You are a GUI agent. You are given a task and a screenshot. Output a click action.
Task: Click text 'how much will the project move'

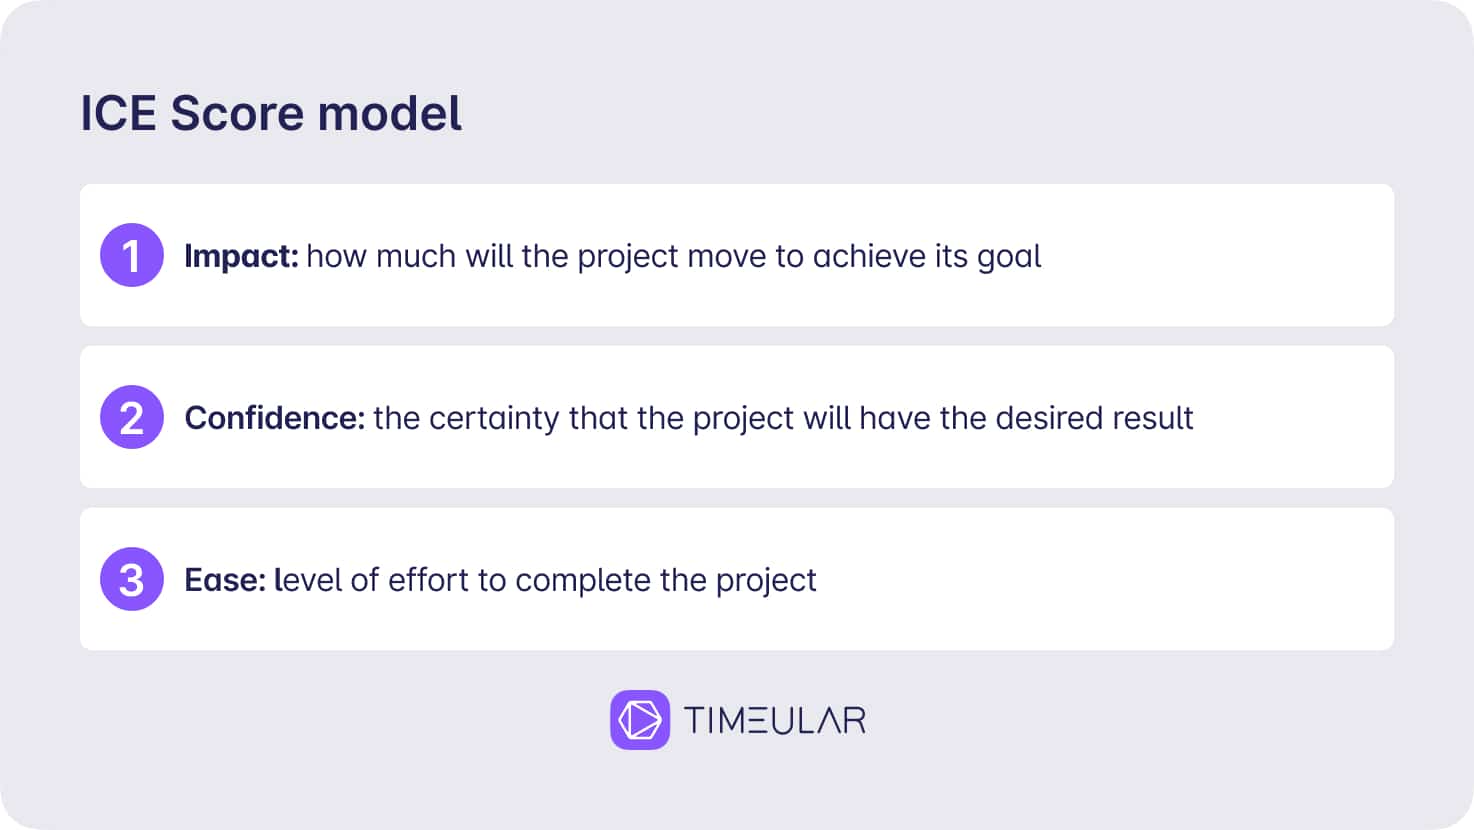536,257
